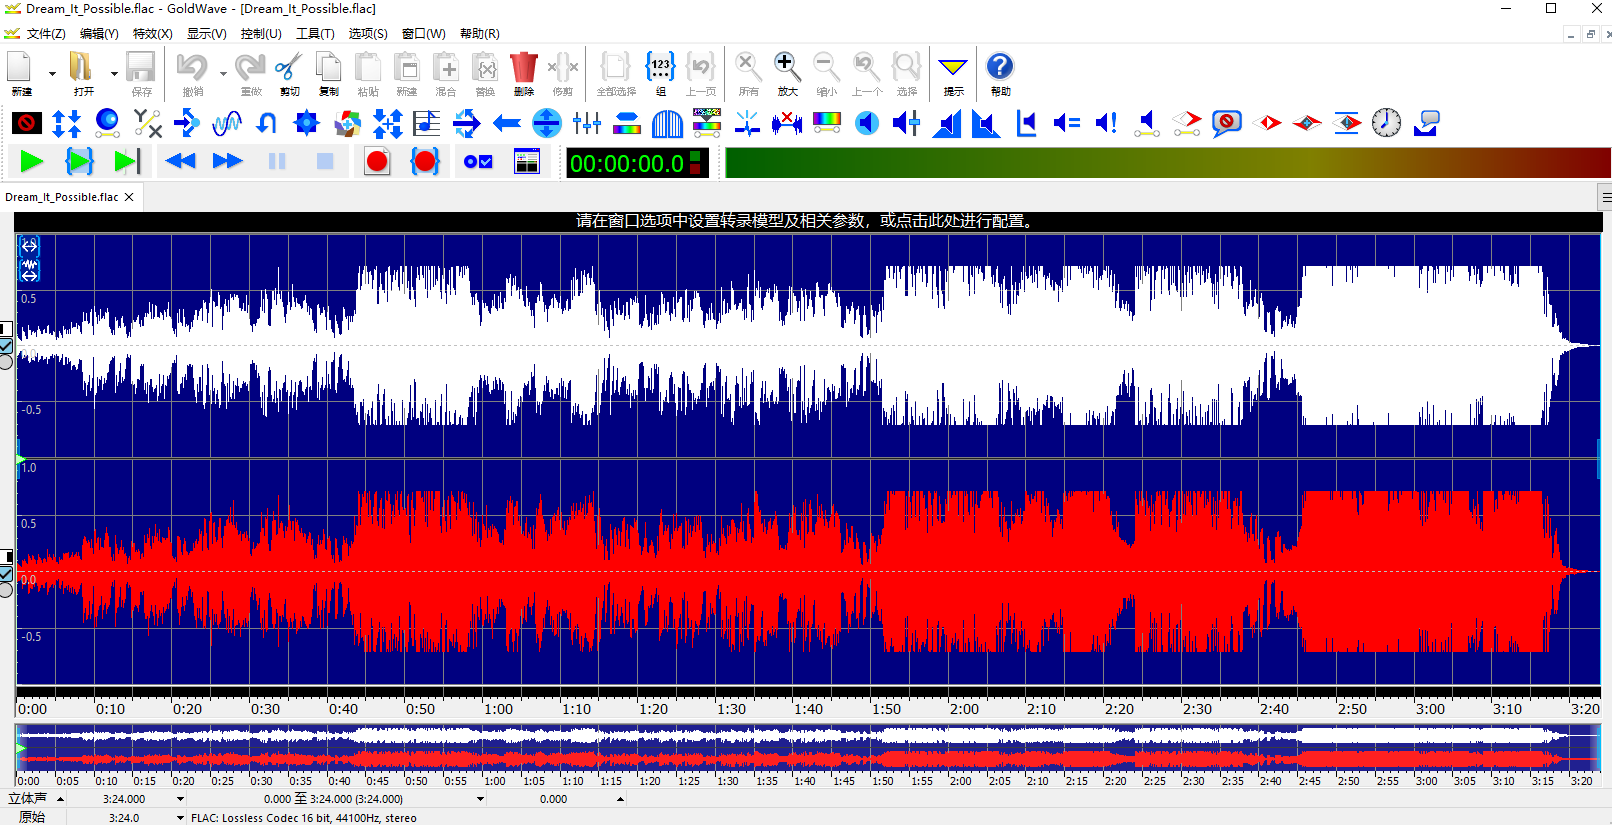Expand the 打开 (Open) dropdown arrow
This screenshot has height=825, width=1612.
pyautogui.click(x=114, y=74)
